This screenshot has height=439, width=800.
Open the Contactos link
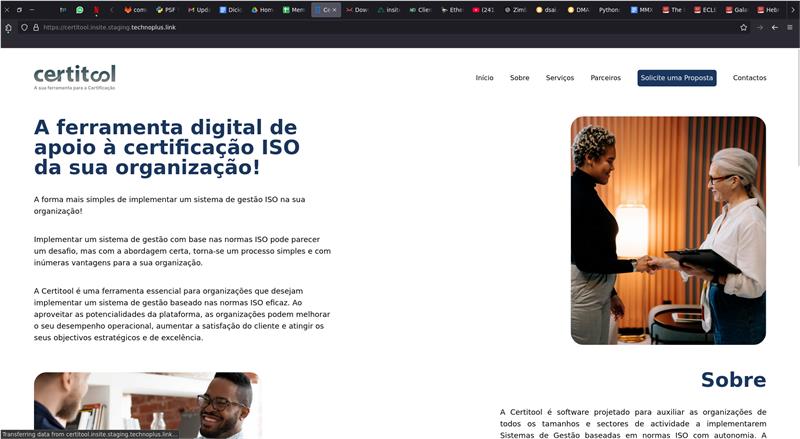[x=749, y=78]
